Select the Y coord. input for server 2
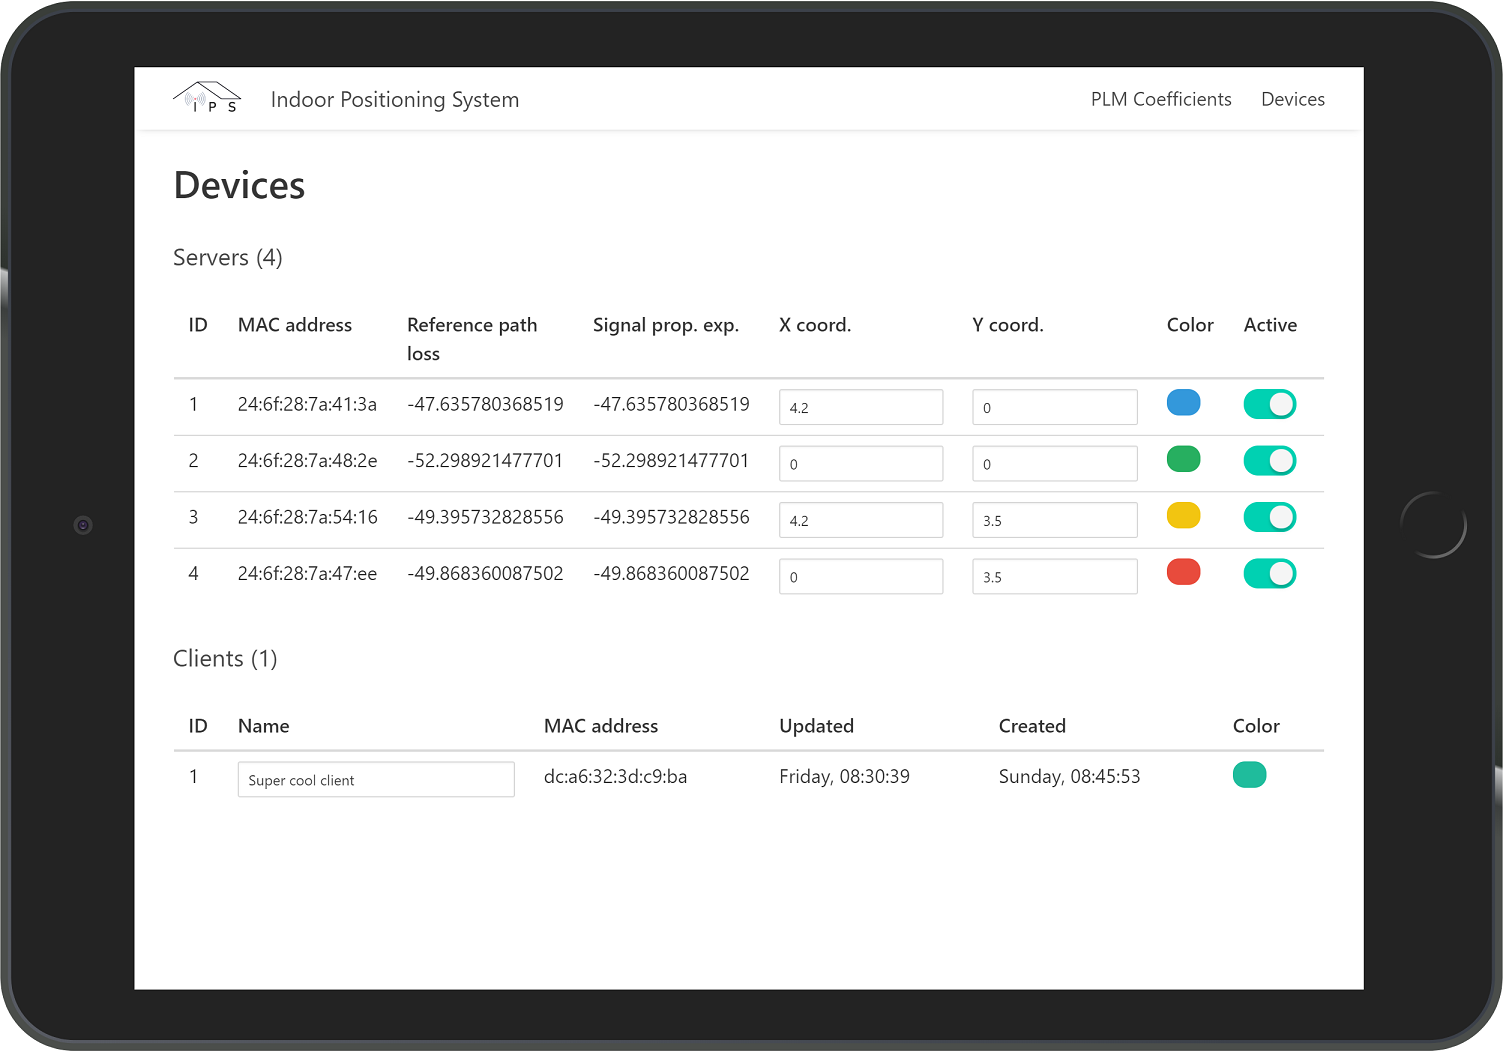1503x1052 pixels. click(1054, 464)
